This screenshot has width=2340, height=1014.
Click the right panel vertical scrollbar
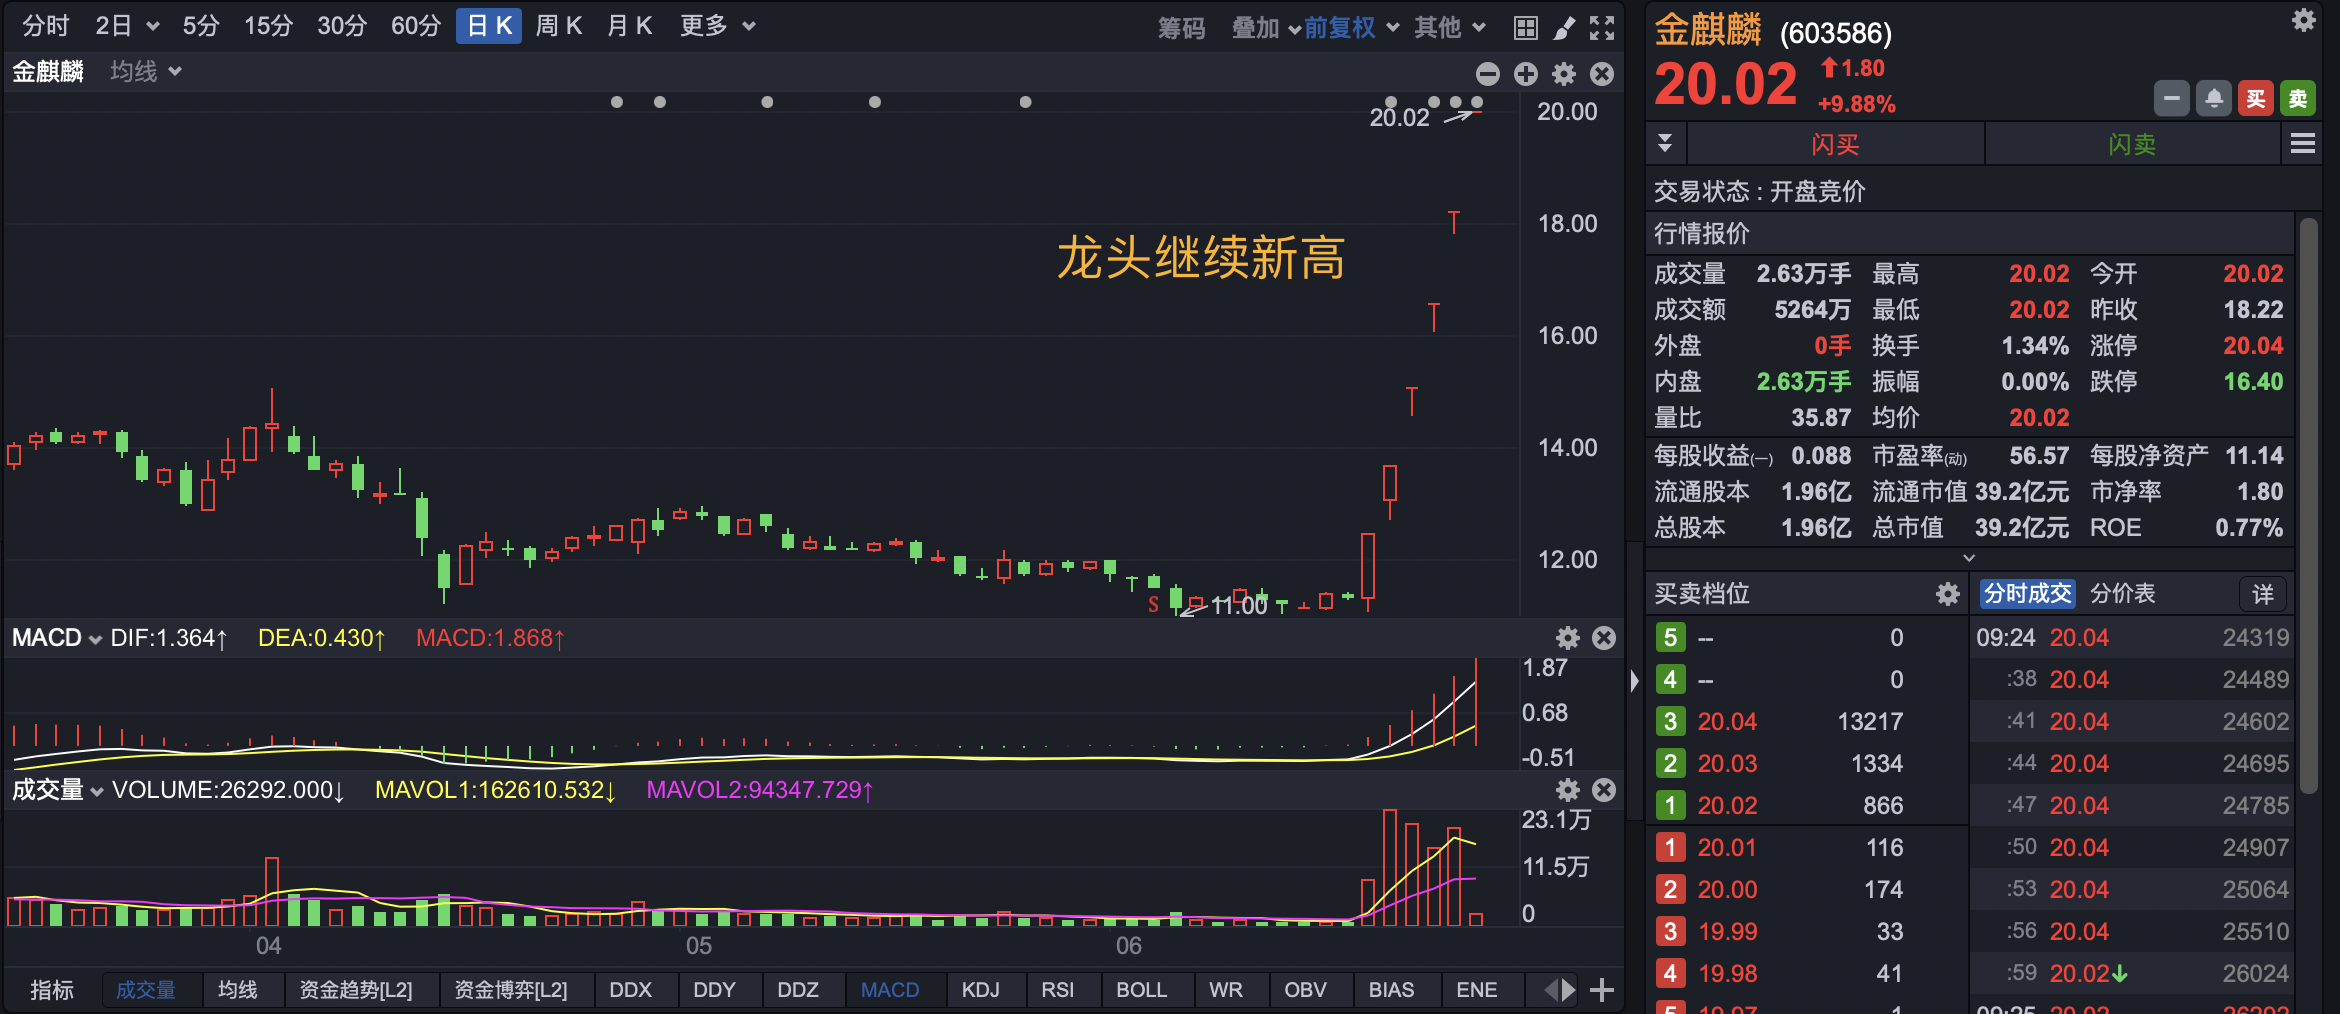click(2308, 505)
